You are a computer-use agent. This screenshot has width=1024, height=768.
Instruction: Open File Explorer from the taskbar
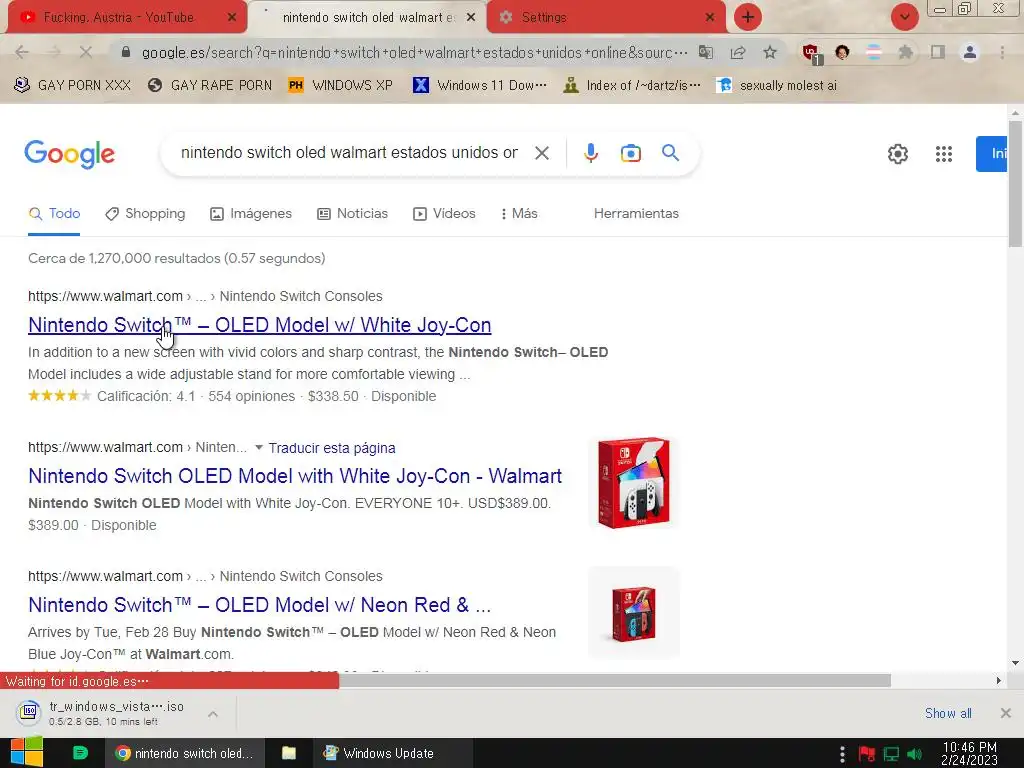point(289,753)
